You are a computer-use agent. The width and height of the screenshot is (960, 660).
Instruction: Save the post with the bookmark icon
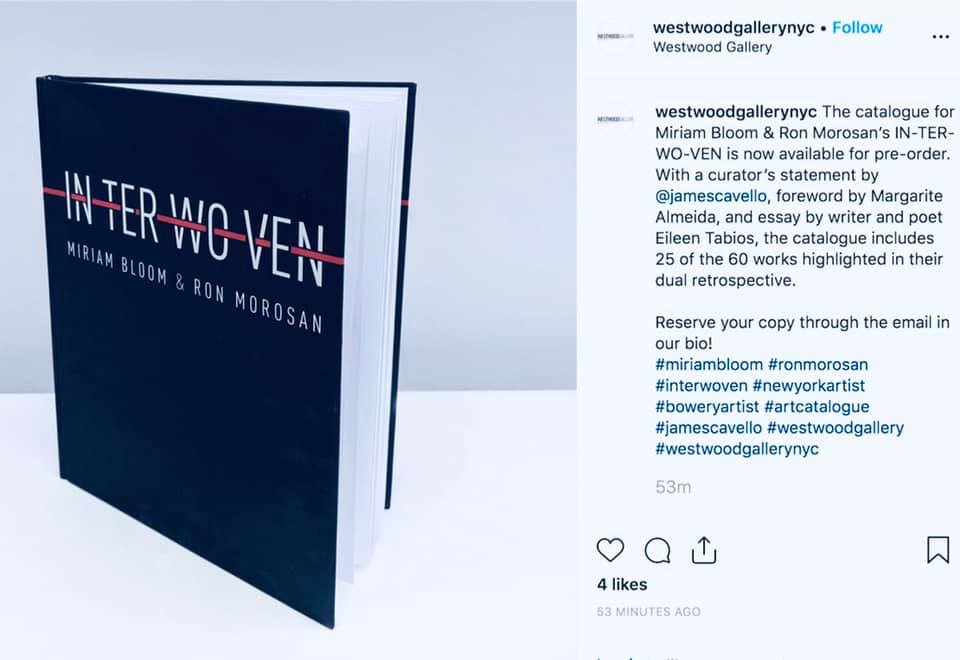(937, 549)
